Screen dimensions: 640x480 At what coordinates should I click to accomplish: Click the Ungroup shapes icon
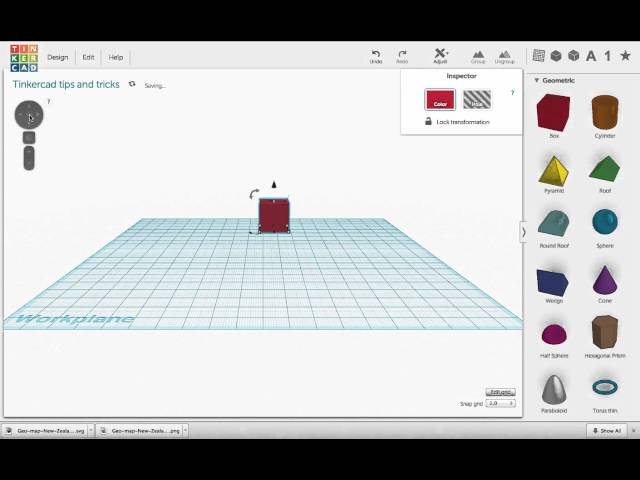click(504, 57)
